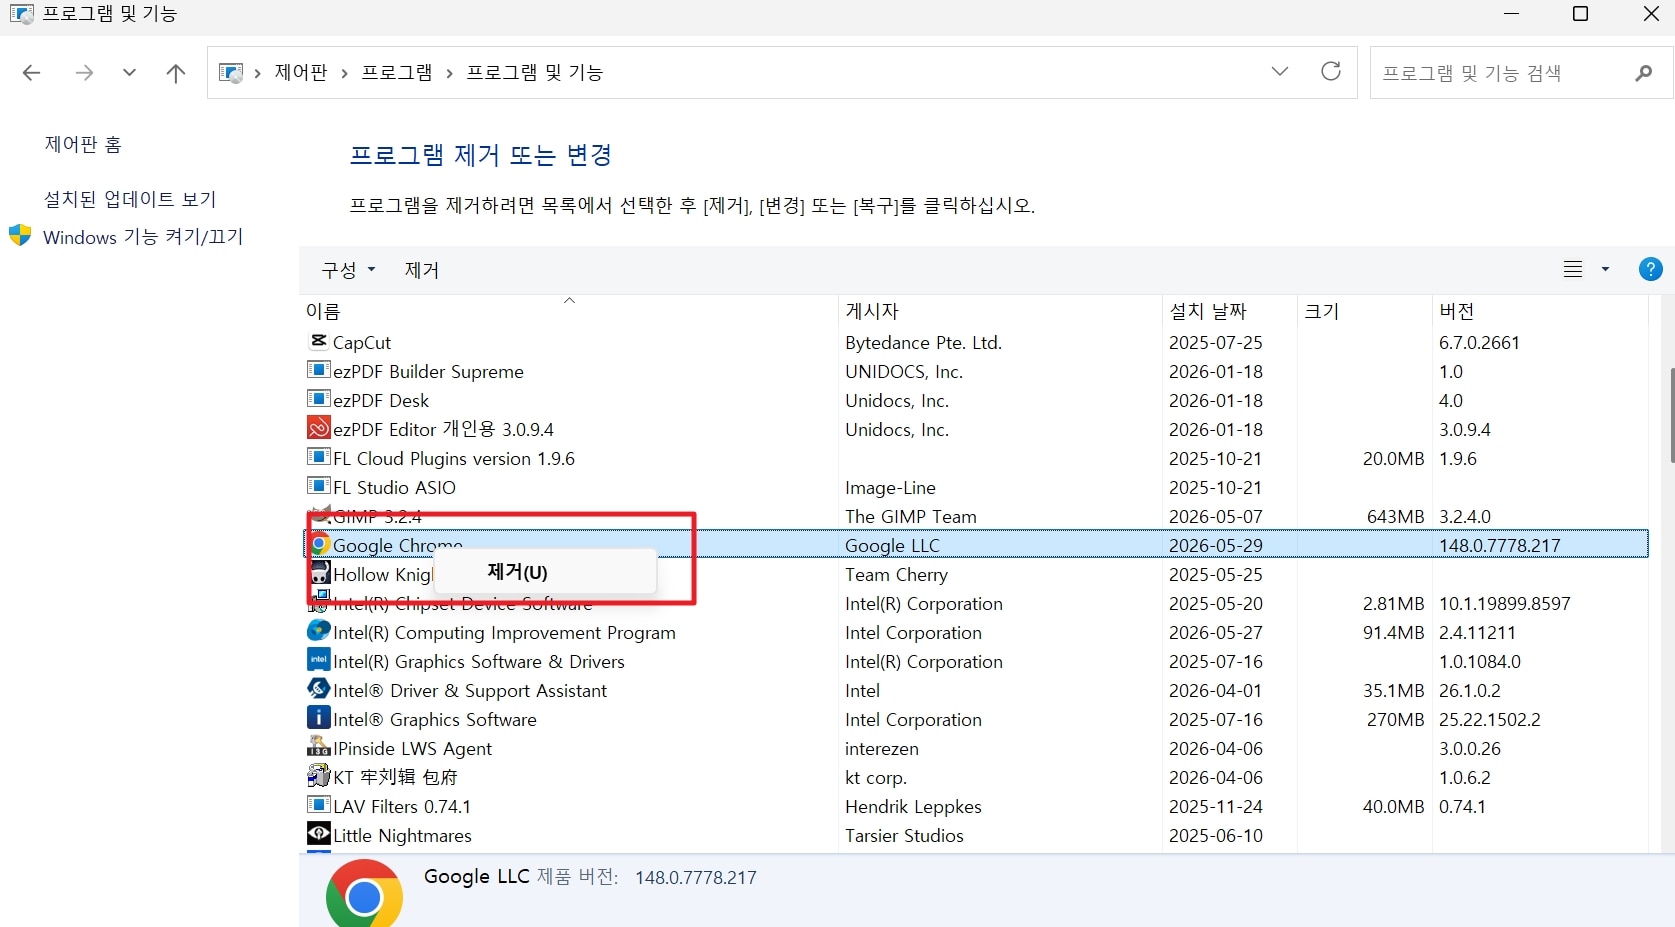This screenshot has width=1675, height=927.
Task: Click Bytedance Pte. Ltd. publisher text
Action: pos(923,342)
